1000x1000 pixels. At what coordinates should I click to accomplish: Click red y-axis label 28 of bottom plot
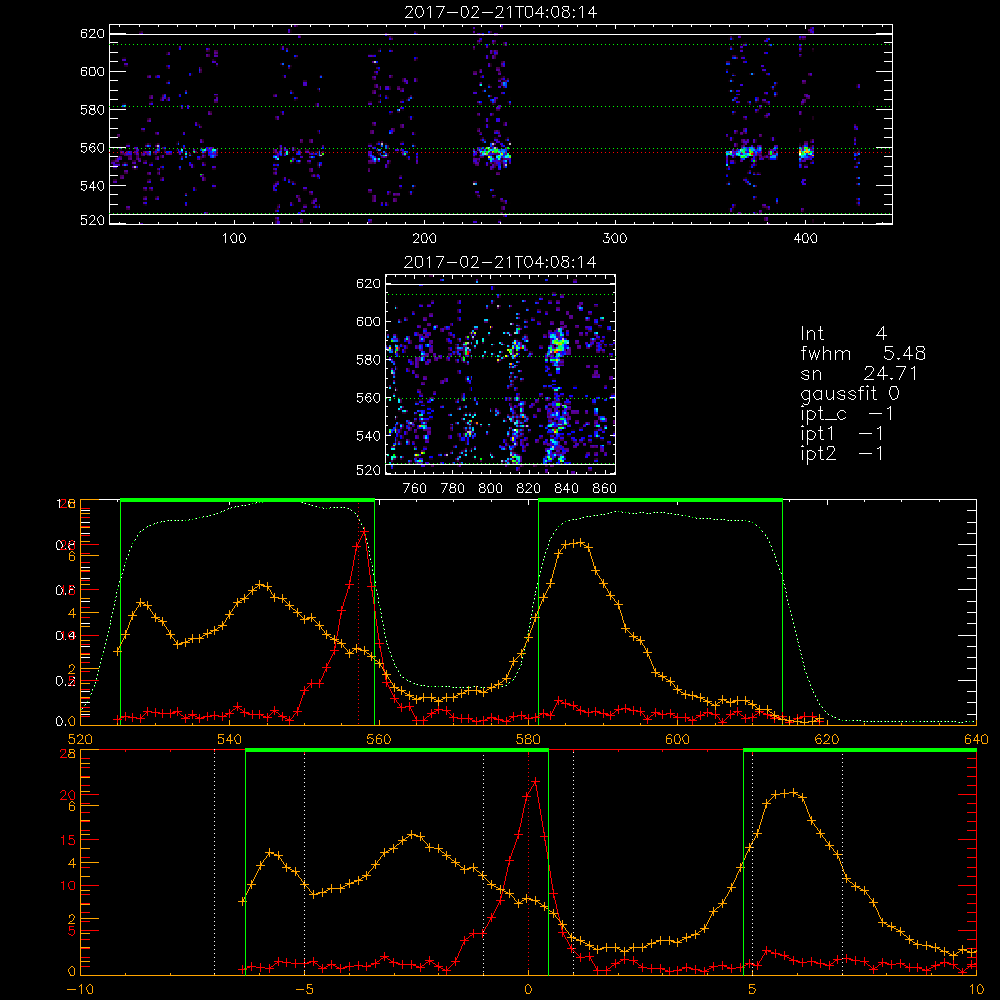point(68,753)
